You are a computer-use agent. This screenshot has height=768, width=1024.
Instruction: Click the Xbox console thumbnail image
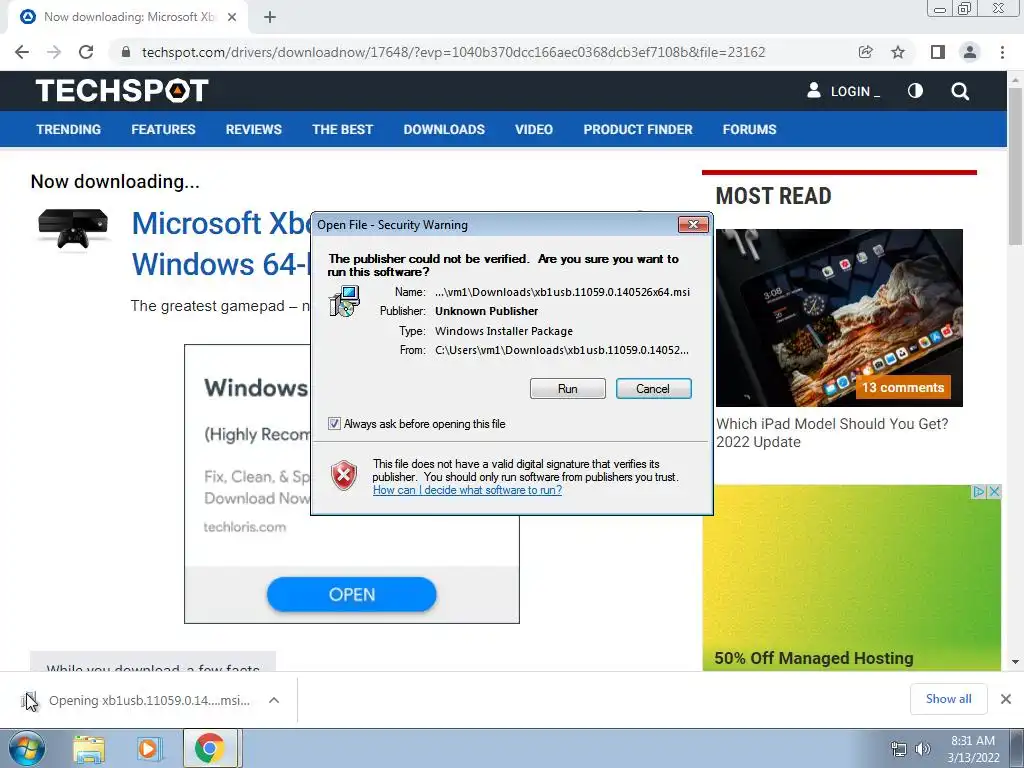73,229
